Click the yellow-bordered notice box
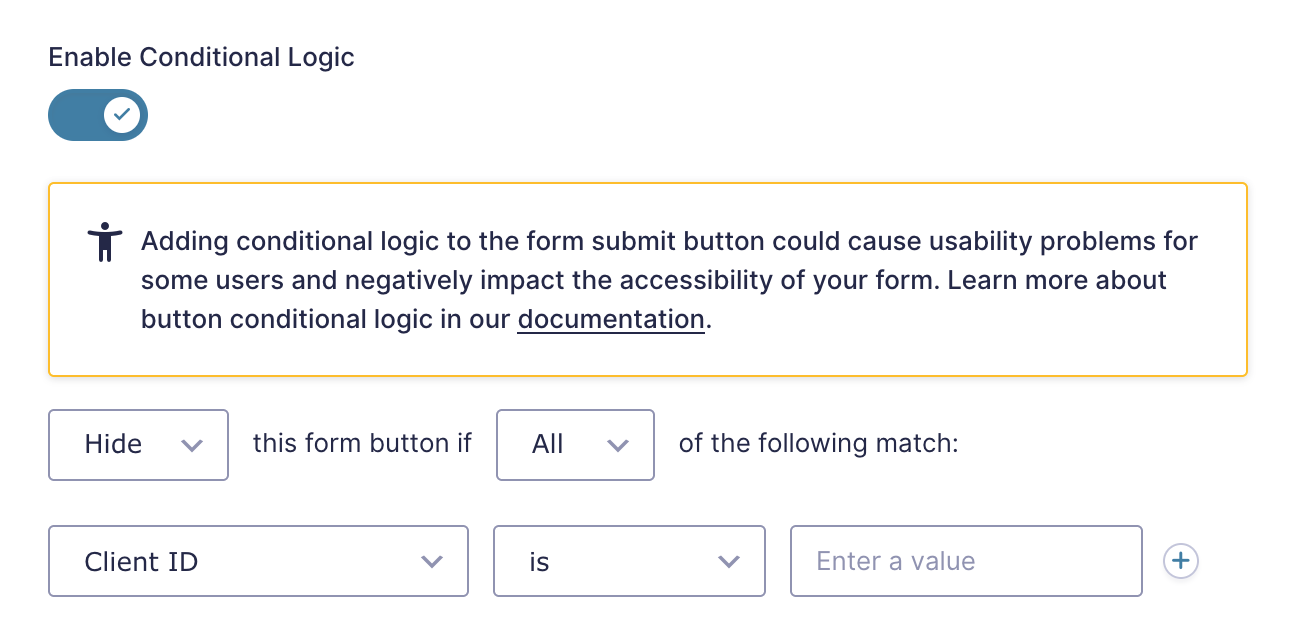This screenshot has width=1296, height=642. (648, 279)
